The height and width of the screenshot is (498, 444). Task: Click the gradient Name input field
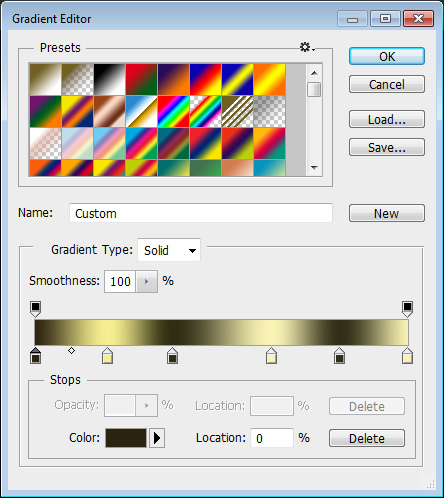point(201,213)
